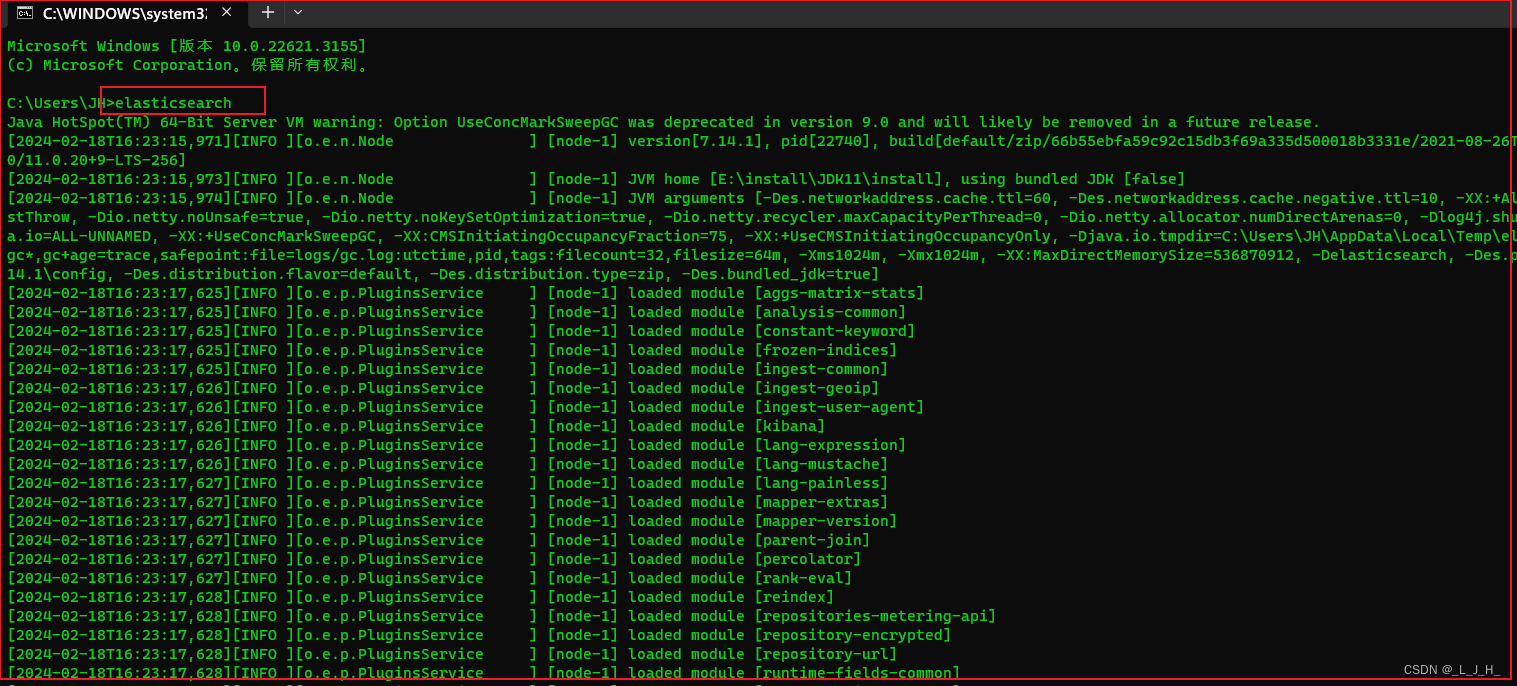Click the loaded module [ingest-user-agent] line

[465, 407]
